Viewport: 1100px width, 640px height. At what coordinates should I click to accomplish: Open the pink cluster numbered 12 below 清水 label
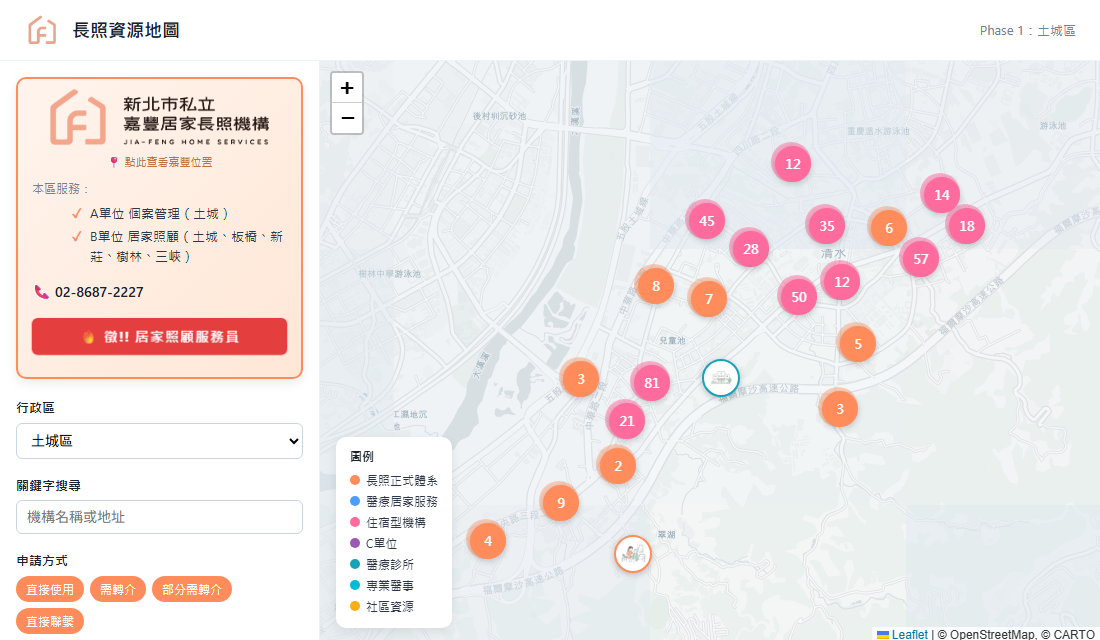[841, 281]
